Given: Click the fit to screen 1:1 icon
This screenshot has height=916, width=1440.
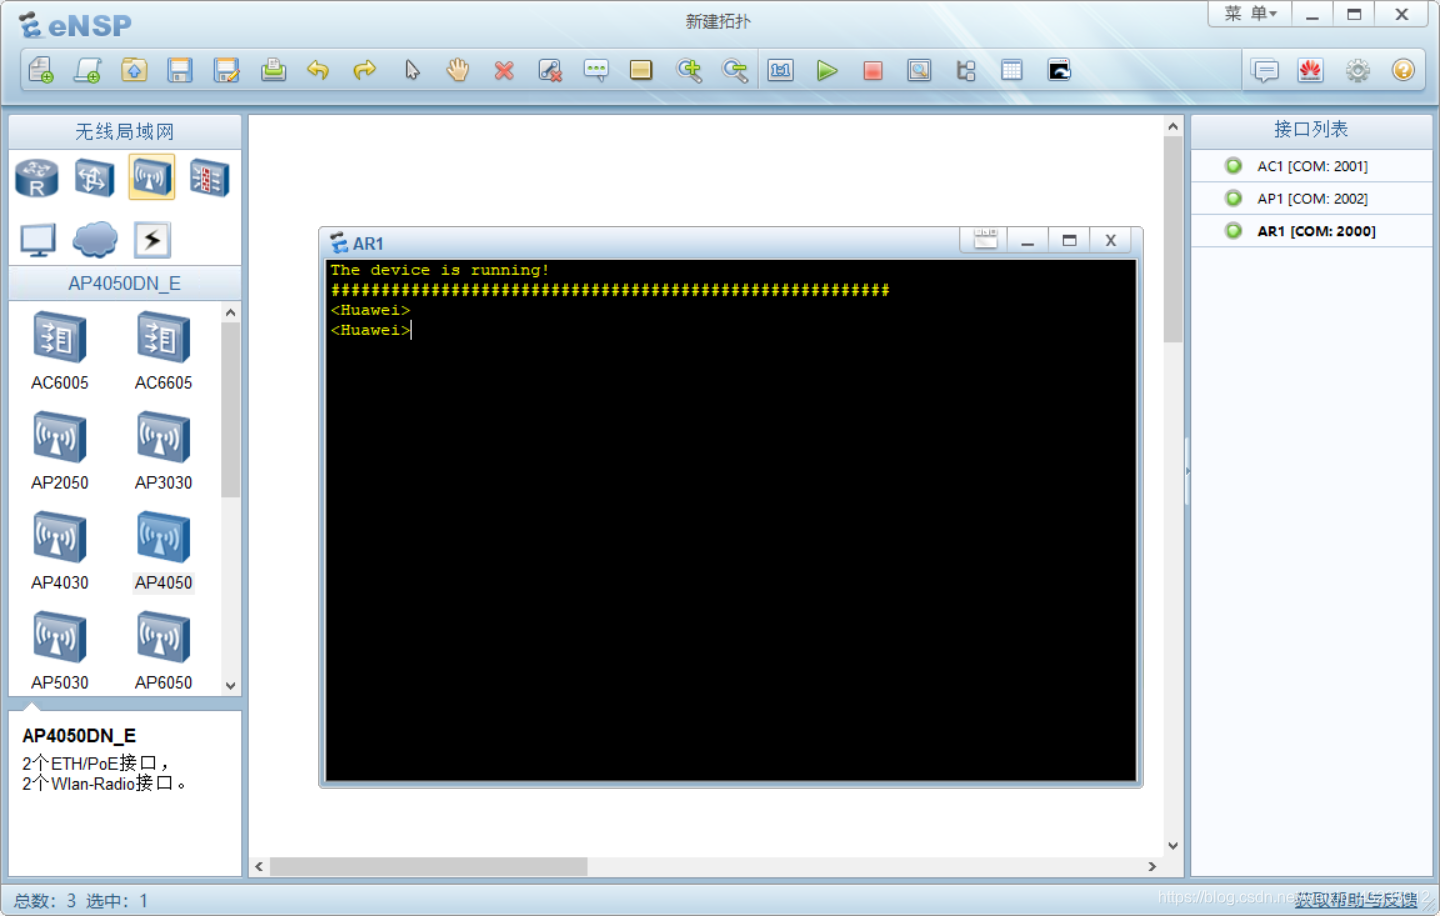Looking at the screenshot, I should pyautogui.click(x=781, y=70).
